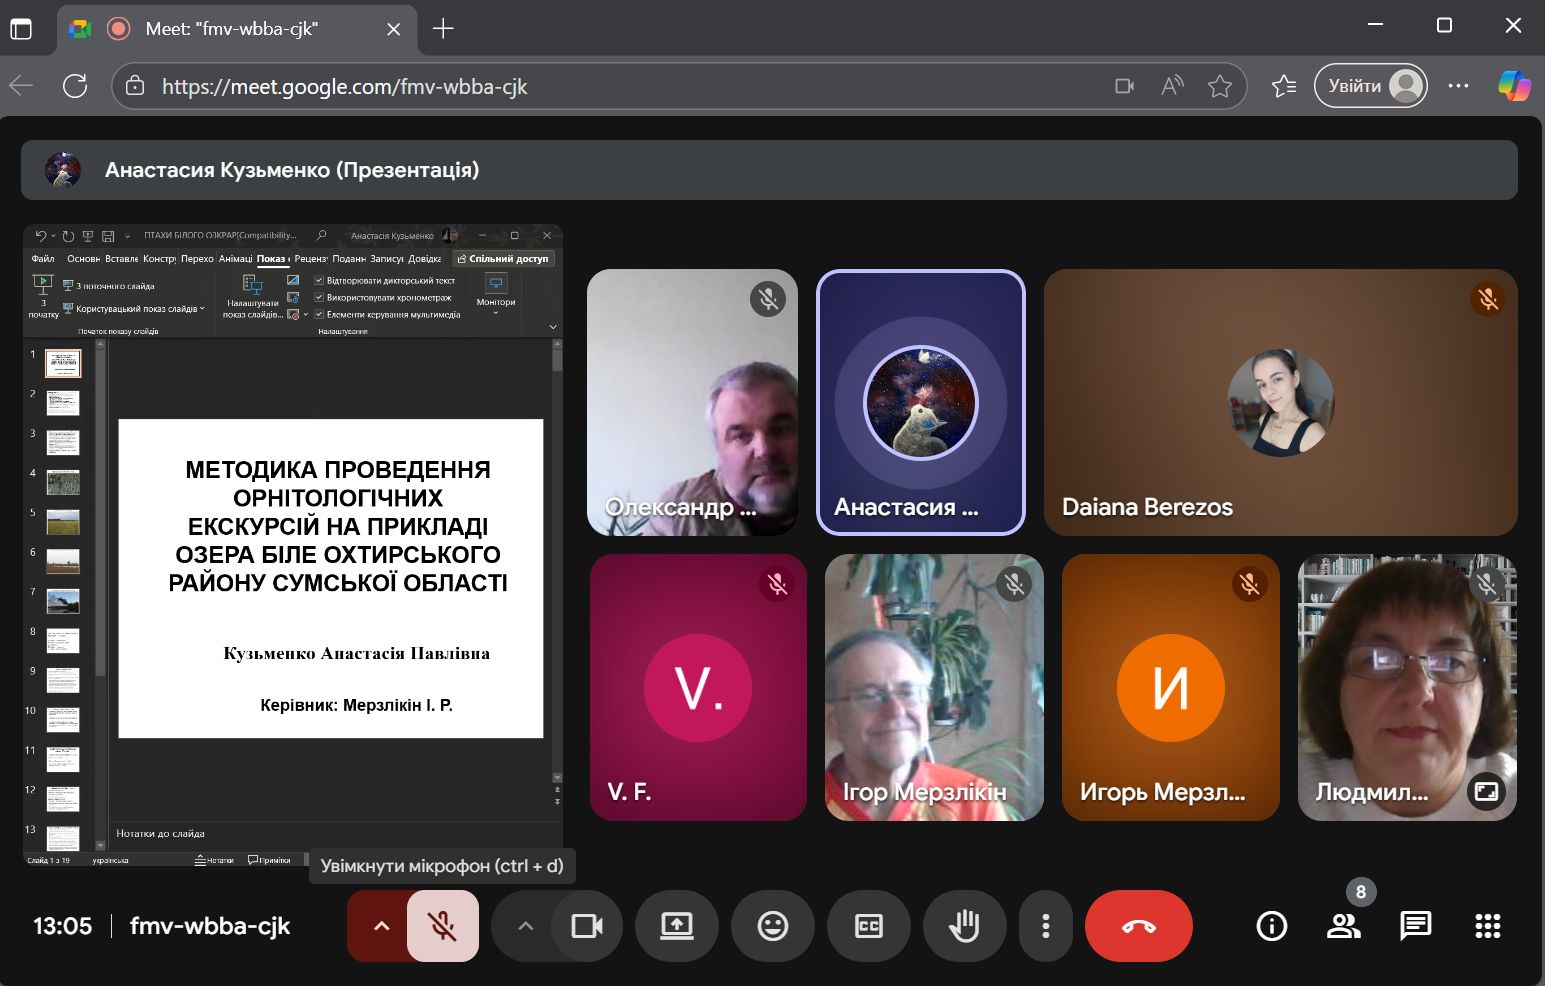Toggle the camera on
Screen dimensions: 1545x986
tap(586, 926)
